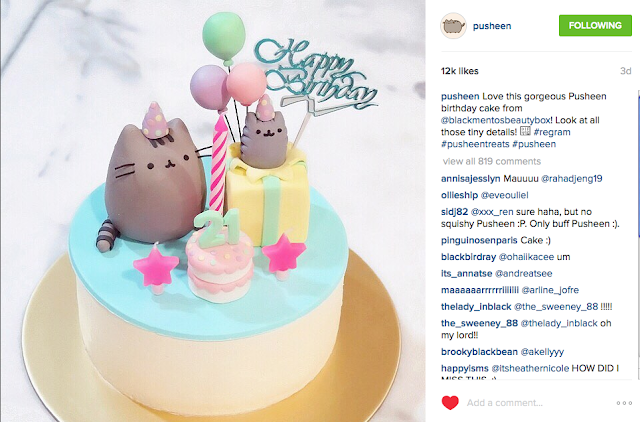The image size is (640, 422).
Task: Visit the brookyblackbean profile
Action: coord(479,352)
